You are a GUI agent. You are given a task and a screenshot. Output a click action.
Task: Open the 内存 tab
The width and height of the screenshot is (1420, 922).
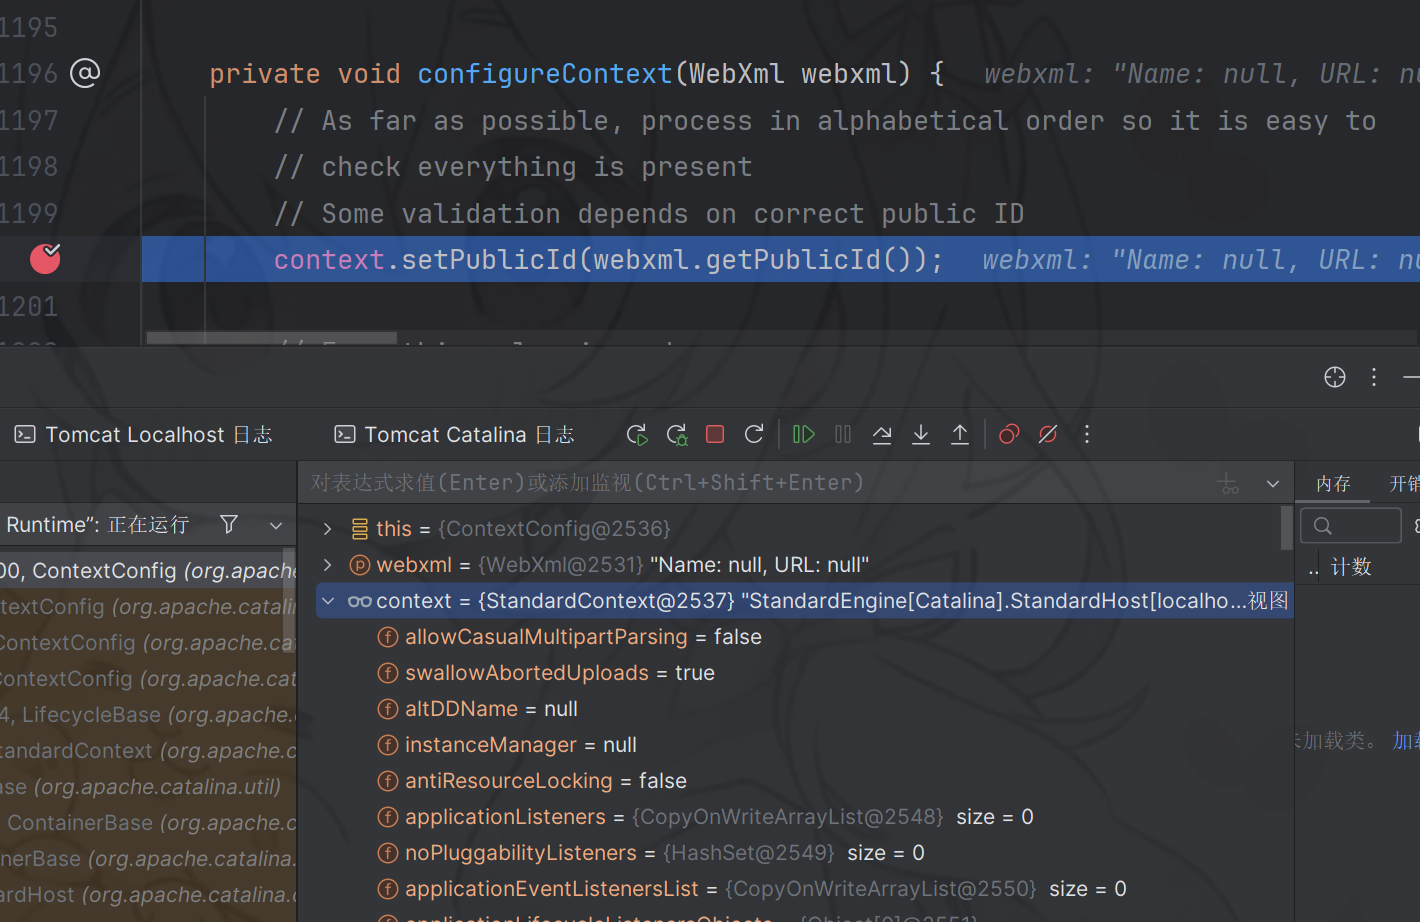click(1333, 484)
